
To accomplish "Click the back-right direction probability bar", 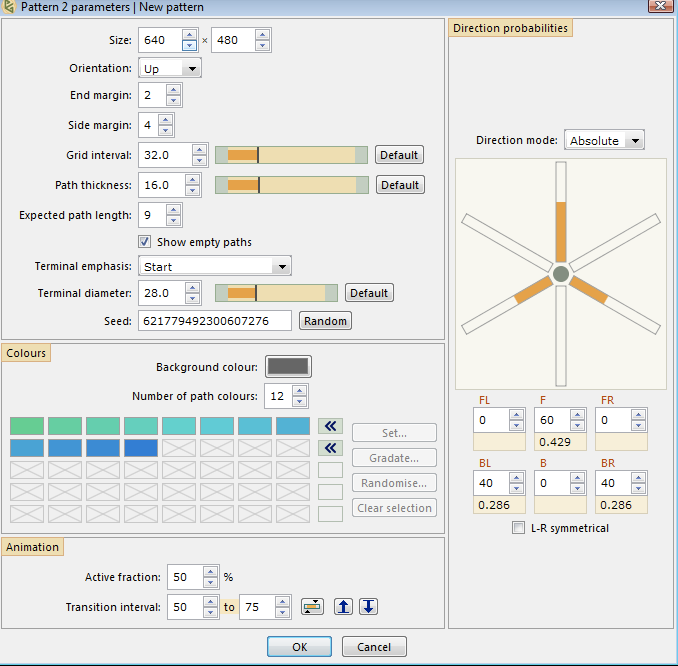I will click(x=615, y=305).
